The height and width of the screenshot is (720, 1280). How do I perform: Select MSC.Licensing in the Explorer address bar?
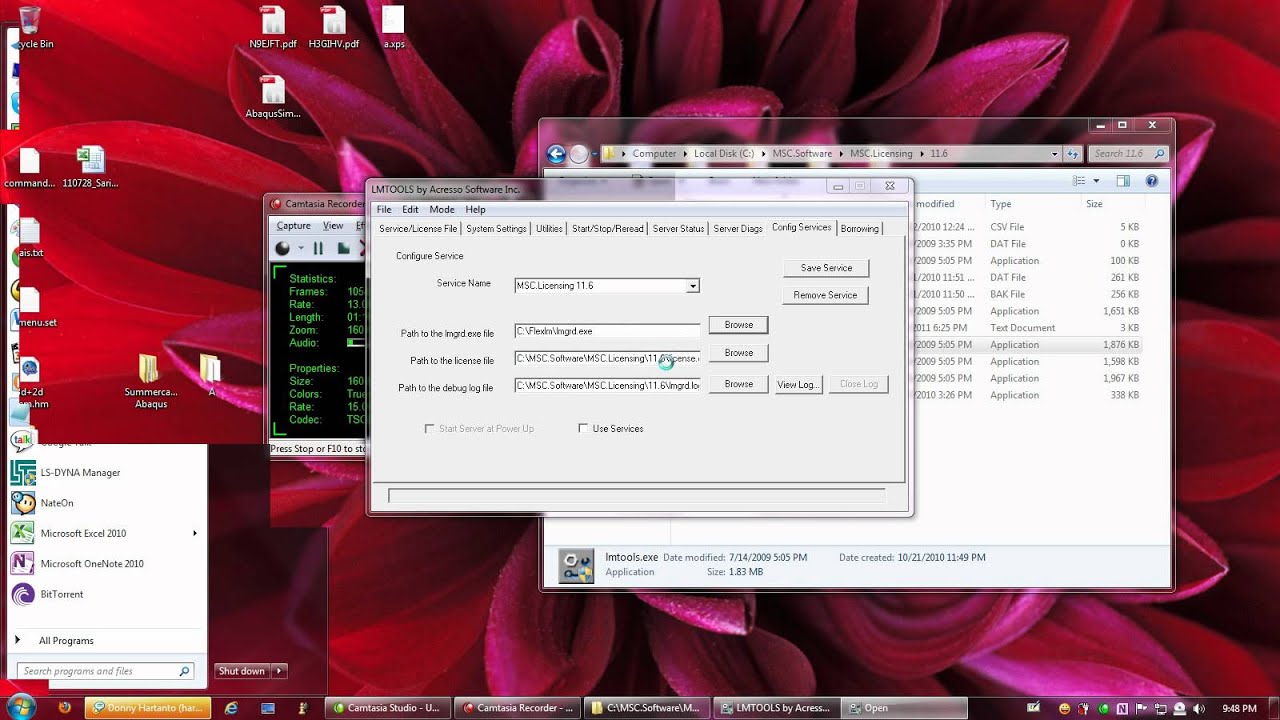coord(881,154)
